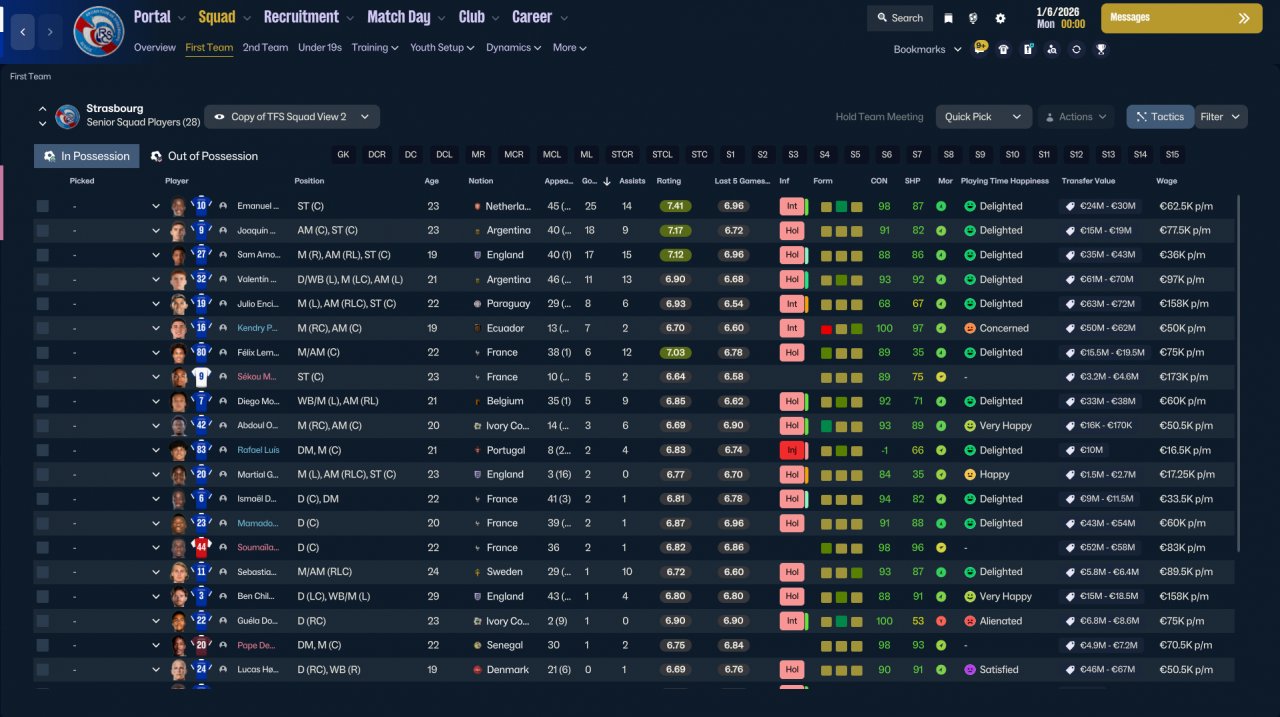The image size is (1280, 717).
Task: Click the STCR position pill
Action: click(622, 155)
